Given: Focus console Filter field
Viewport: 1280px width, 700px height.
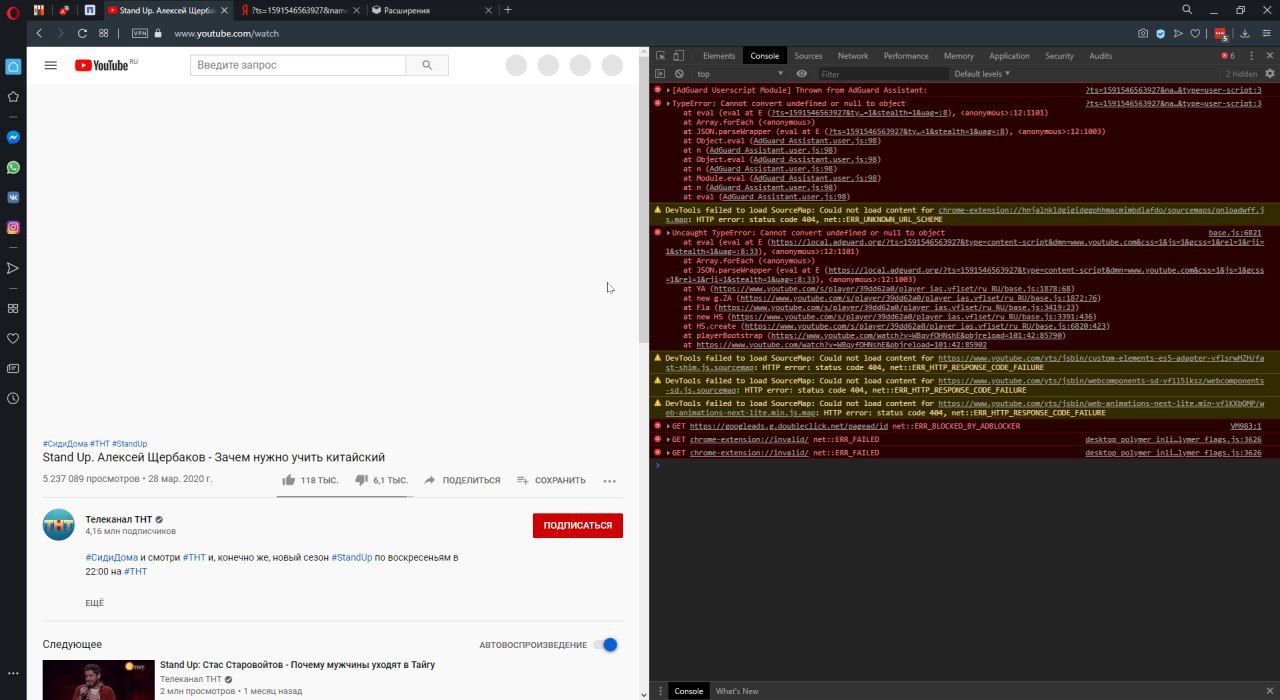Looking at the screenshot, I should point(882,74).
